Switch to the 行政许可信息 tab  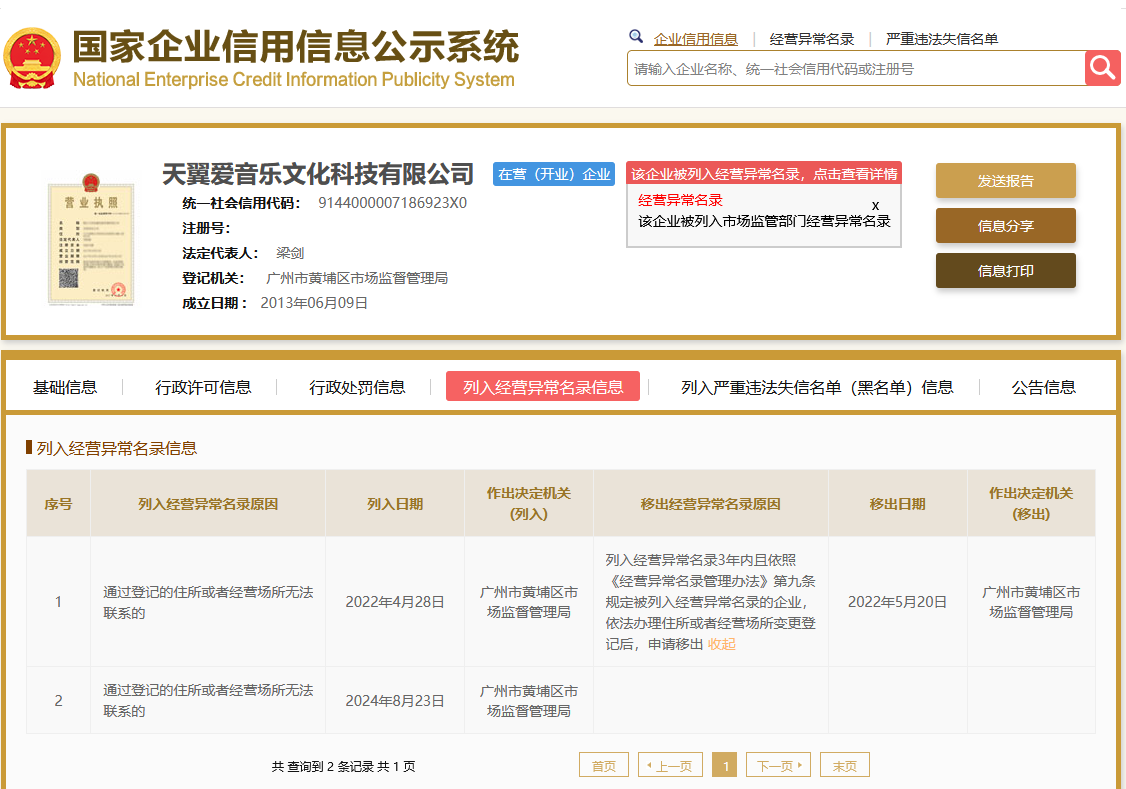(203, 388)
